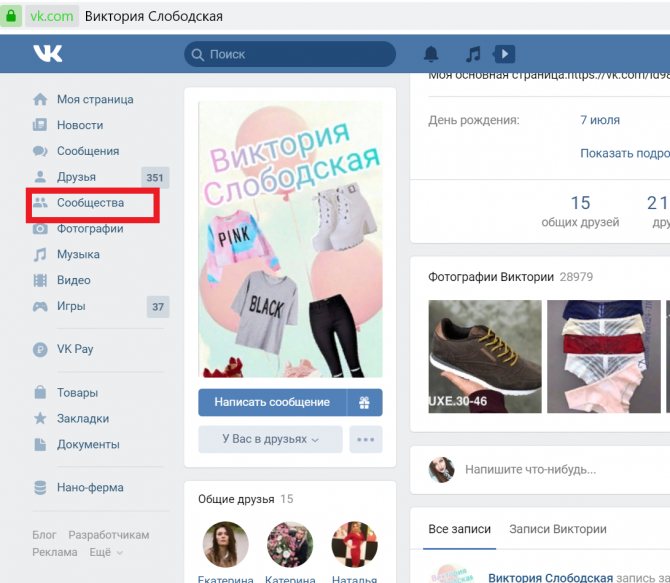
Task: Open Музыка in the sidebar
Action: (x=78, y=254)
